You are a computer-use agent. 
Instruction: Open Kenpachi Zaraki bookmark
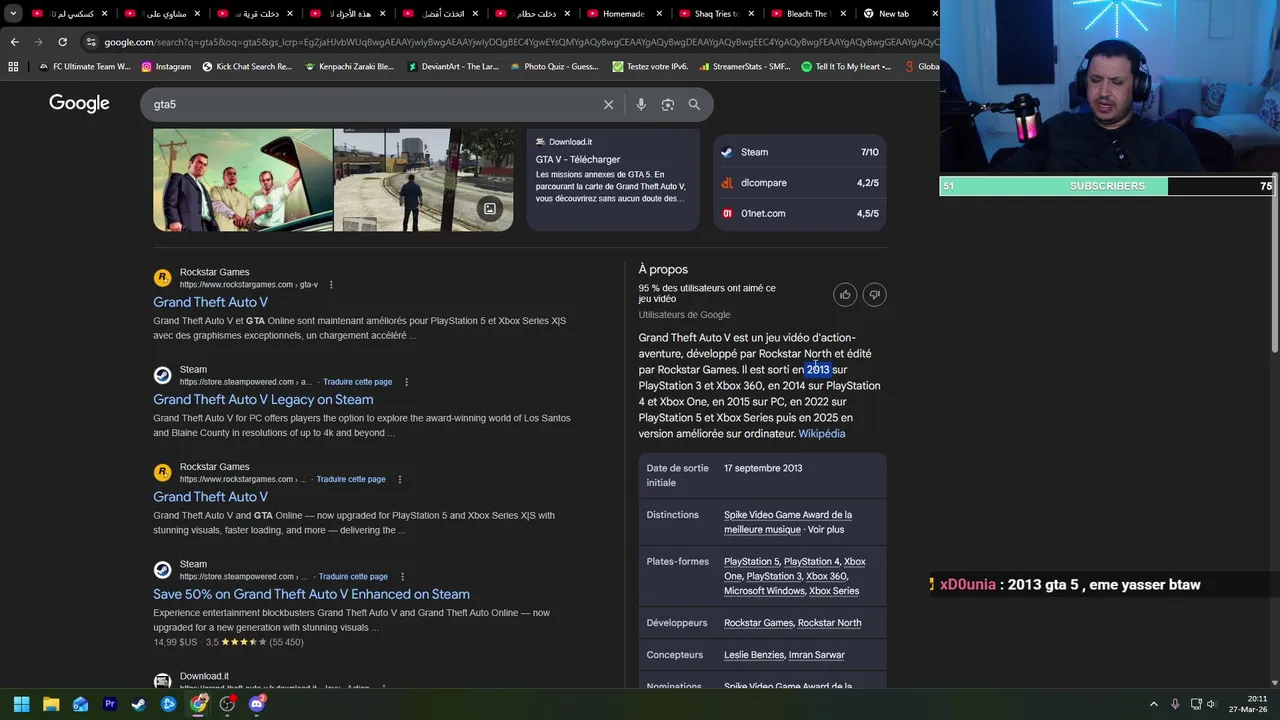tap(349, 66)
